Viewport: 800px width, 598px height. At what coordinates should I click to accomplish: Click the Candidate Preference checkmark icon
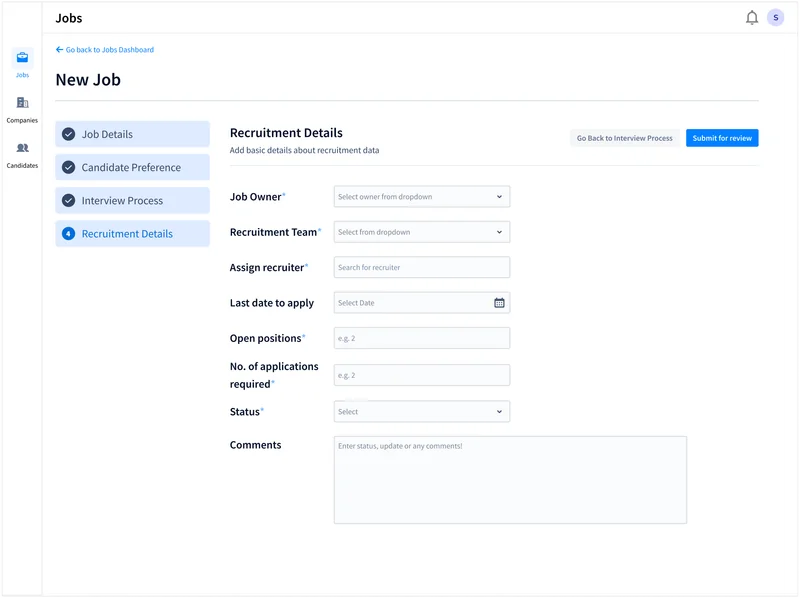(x=68, y=167)
